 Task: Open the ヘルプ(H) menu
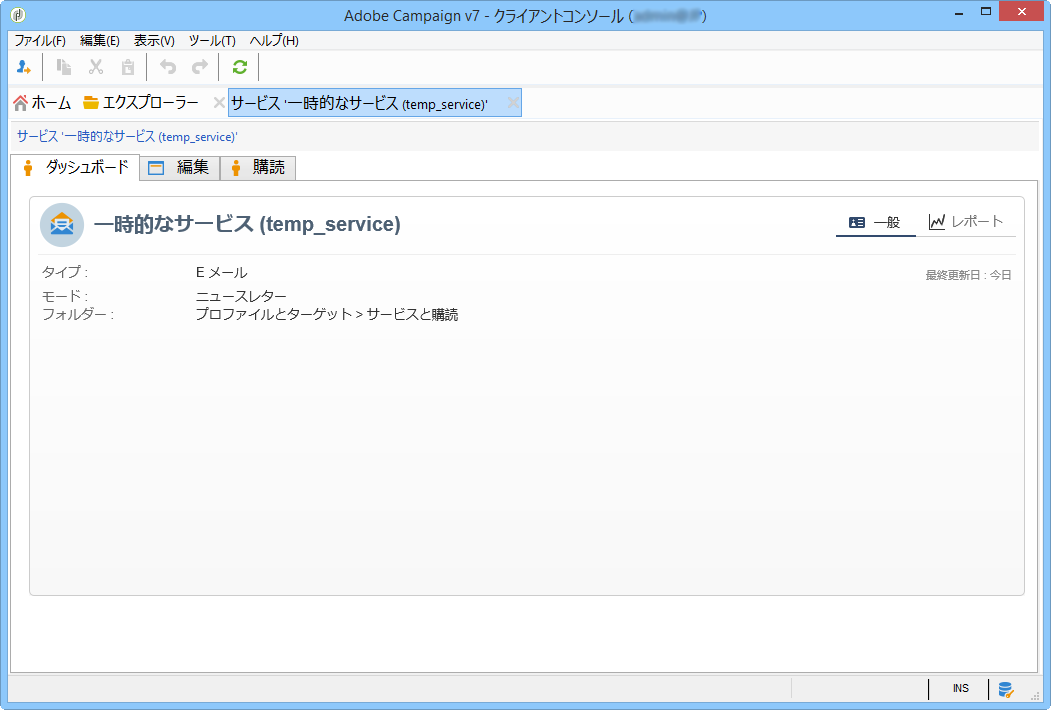click(274, 41)
